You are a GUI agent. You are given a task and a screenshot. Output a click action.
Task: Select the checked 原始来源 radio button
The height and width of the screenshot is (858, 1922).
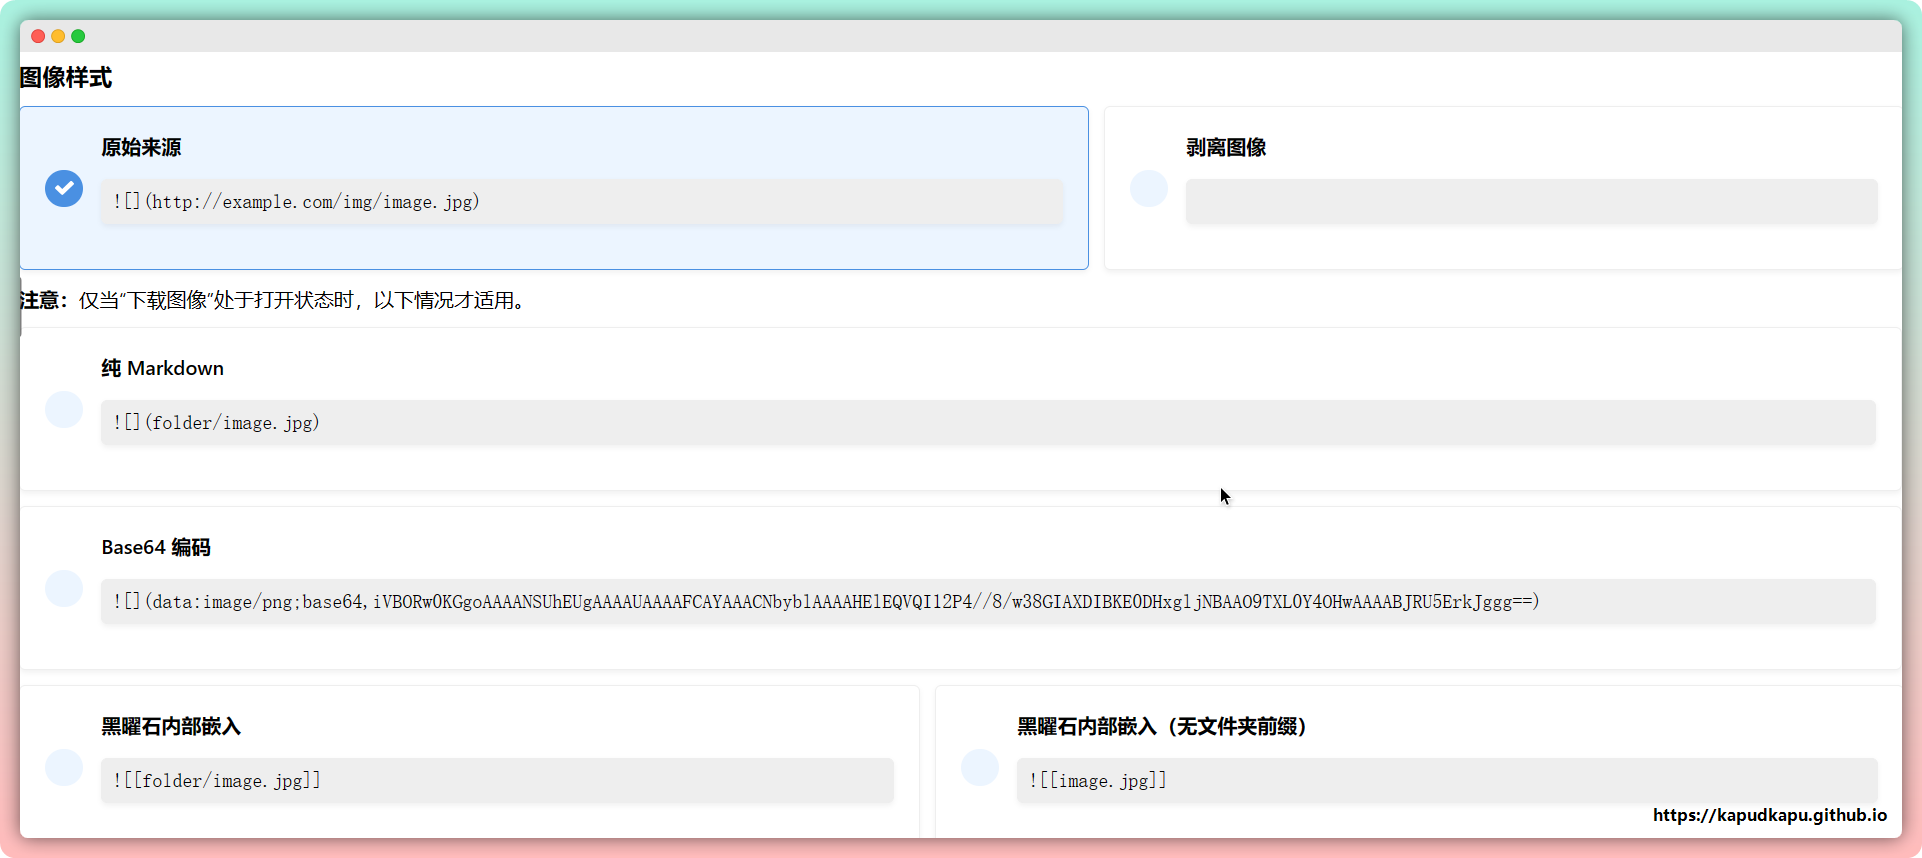pyautogui.click(x=64, y=188)
